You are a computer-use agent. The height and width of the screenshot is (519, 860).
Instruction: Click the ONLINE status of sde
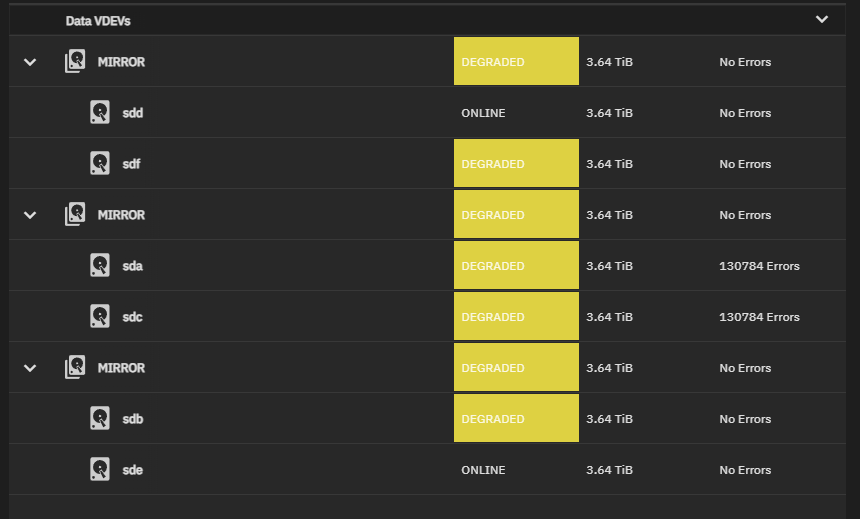483,470
